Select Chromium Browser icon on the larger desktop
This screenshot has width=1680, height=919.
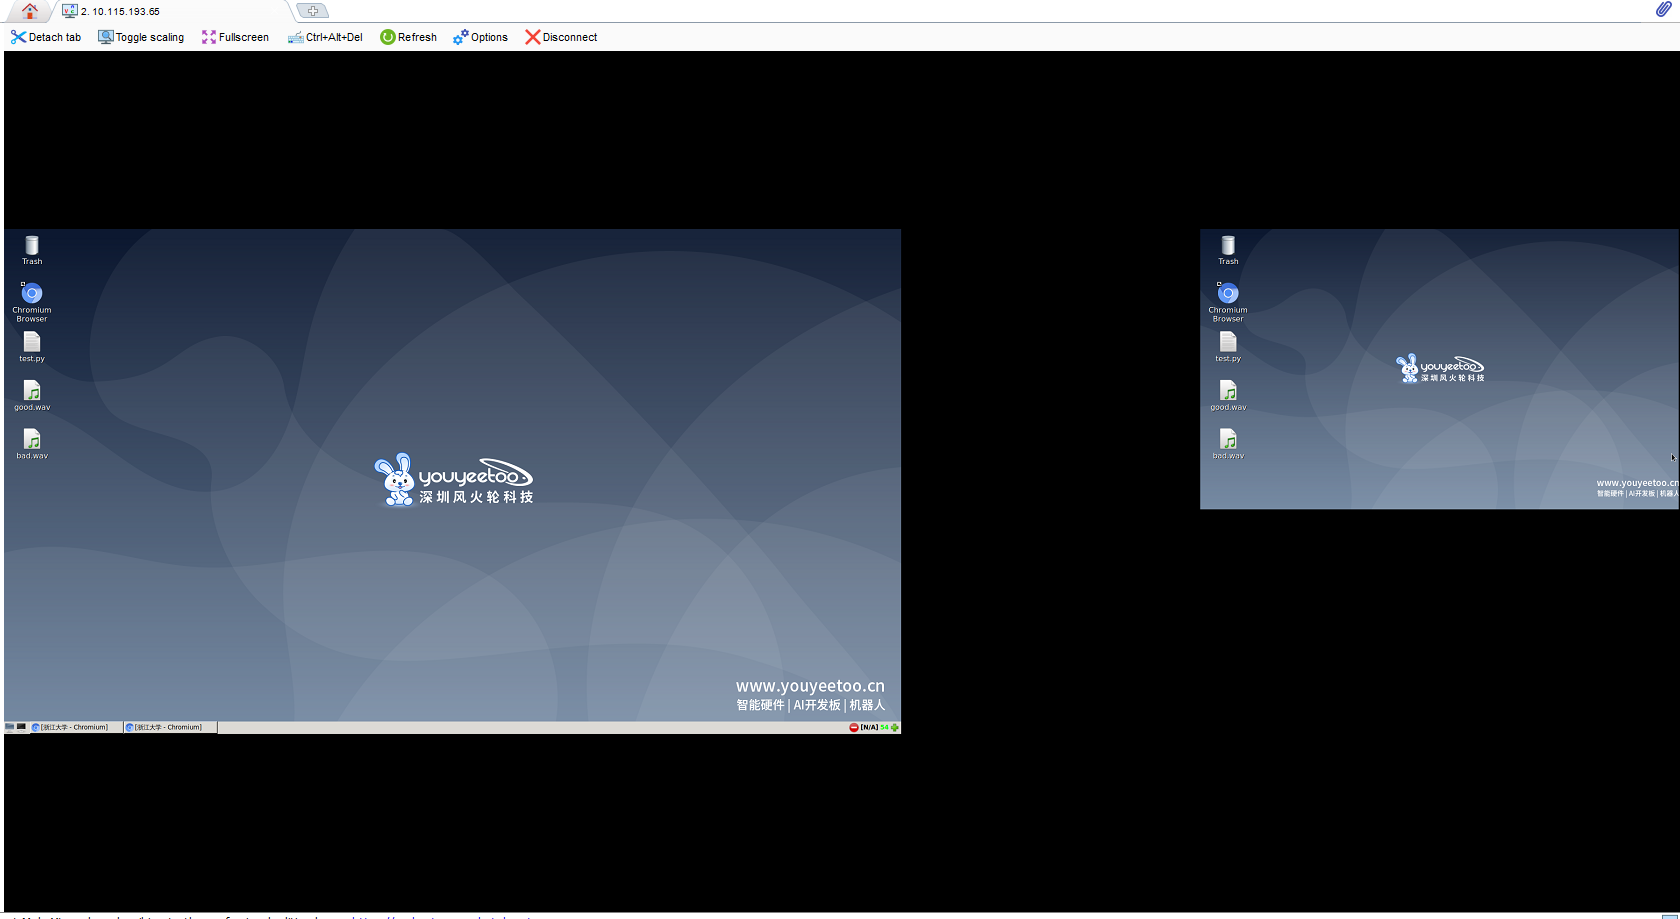click(x=32, y=296)
